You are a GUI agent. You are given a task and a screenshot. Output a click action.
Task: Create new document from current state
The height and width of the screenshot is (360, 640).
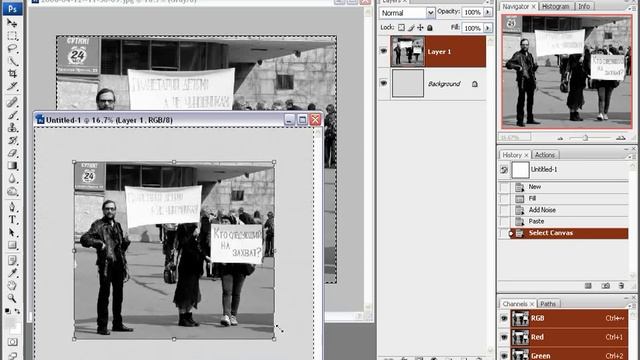tap(588, 286)
